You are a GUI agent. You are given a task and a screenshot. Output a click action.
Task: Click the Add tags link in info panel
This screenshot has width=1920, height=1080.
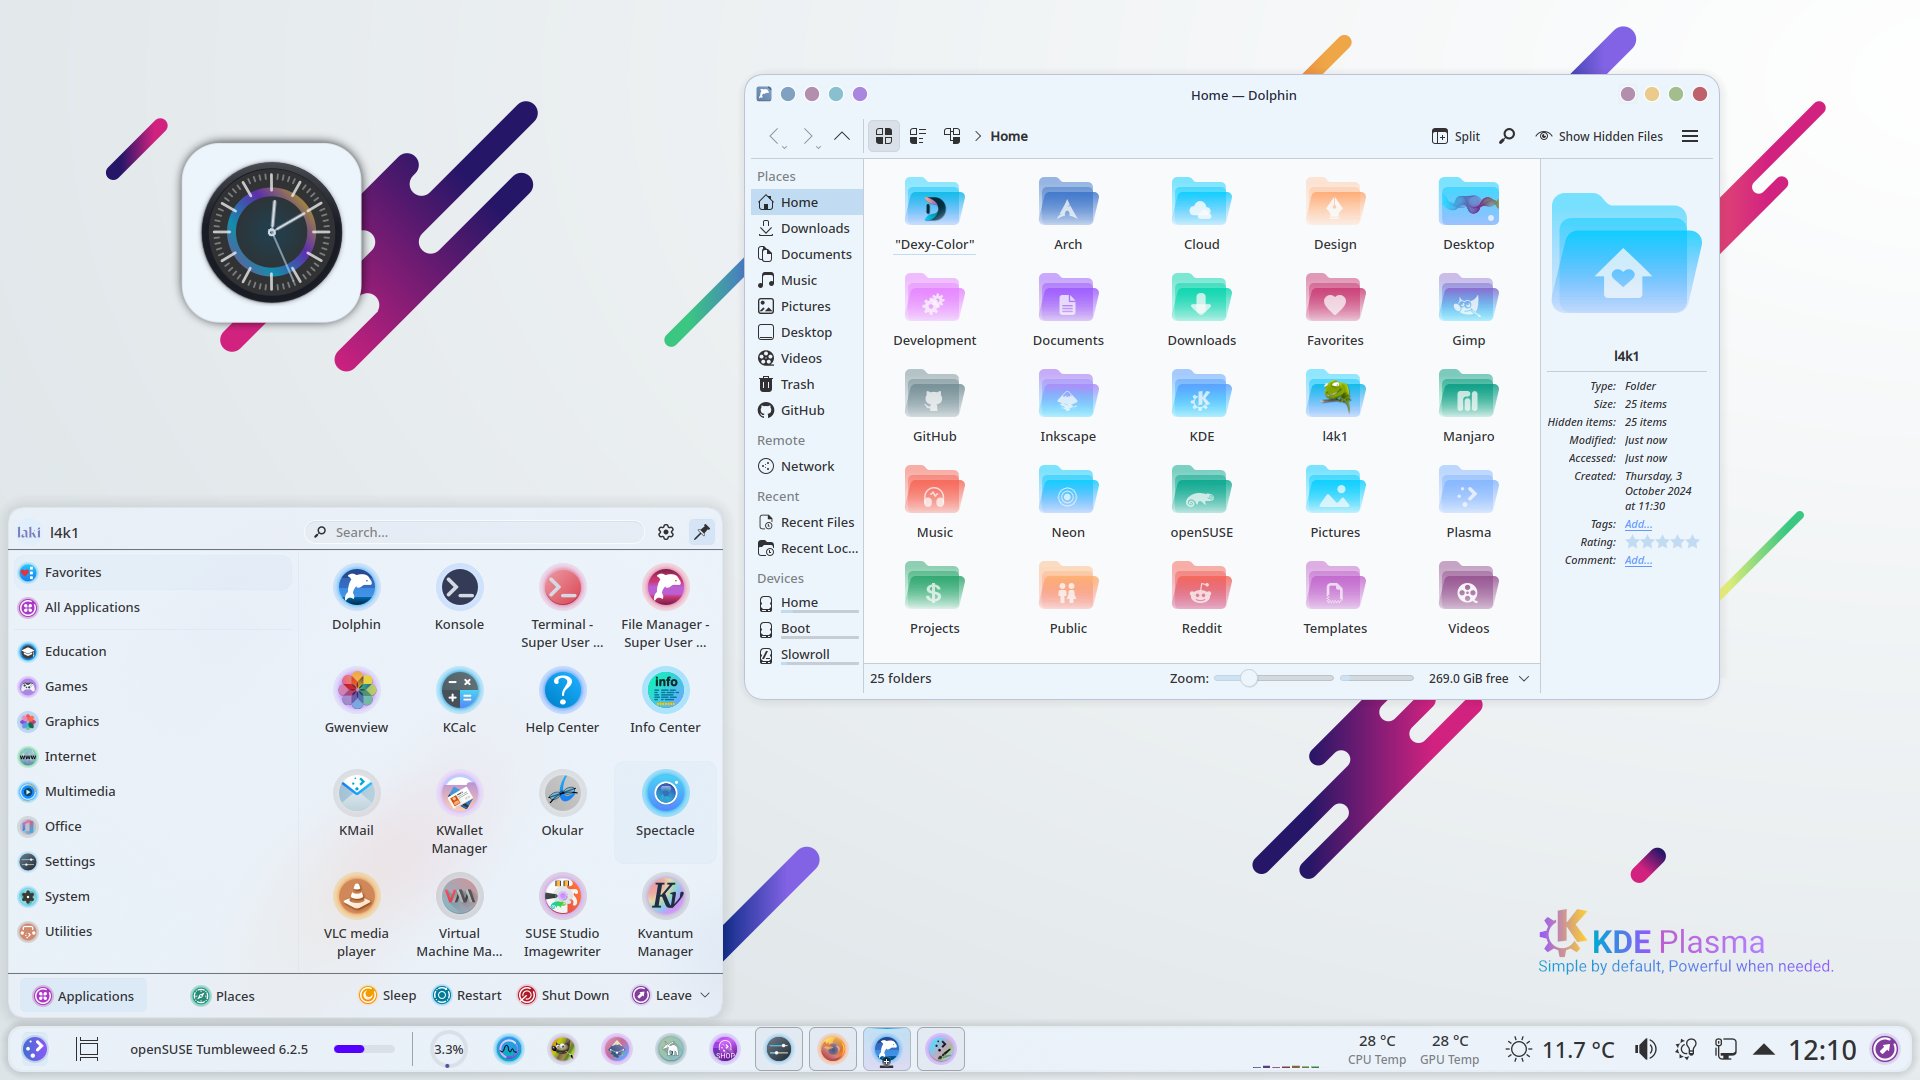(x=1638, y=524)
